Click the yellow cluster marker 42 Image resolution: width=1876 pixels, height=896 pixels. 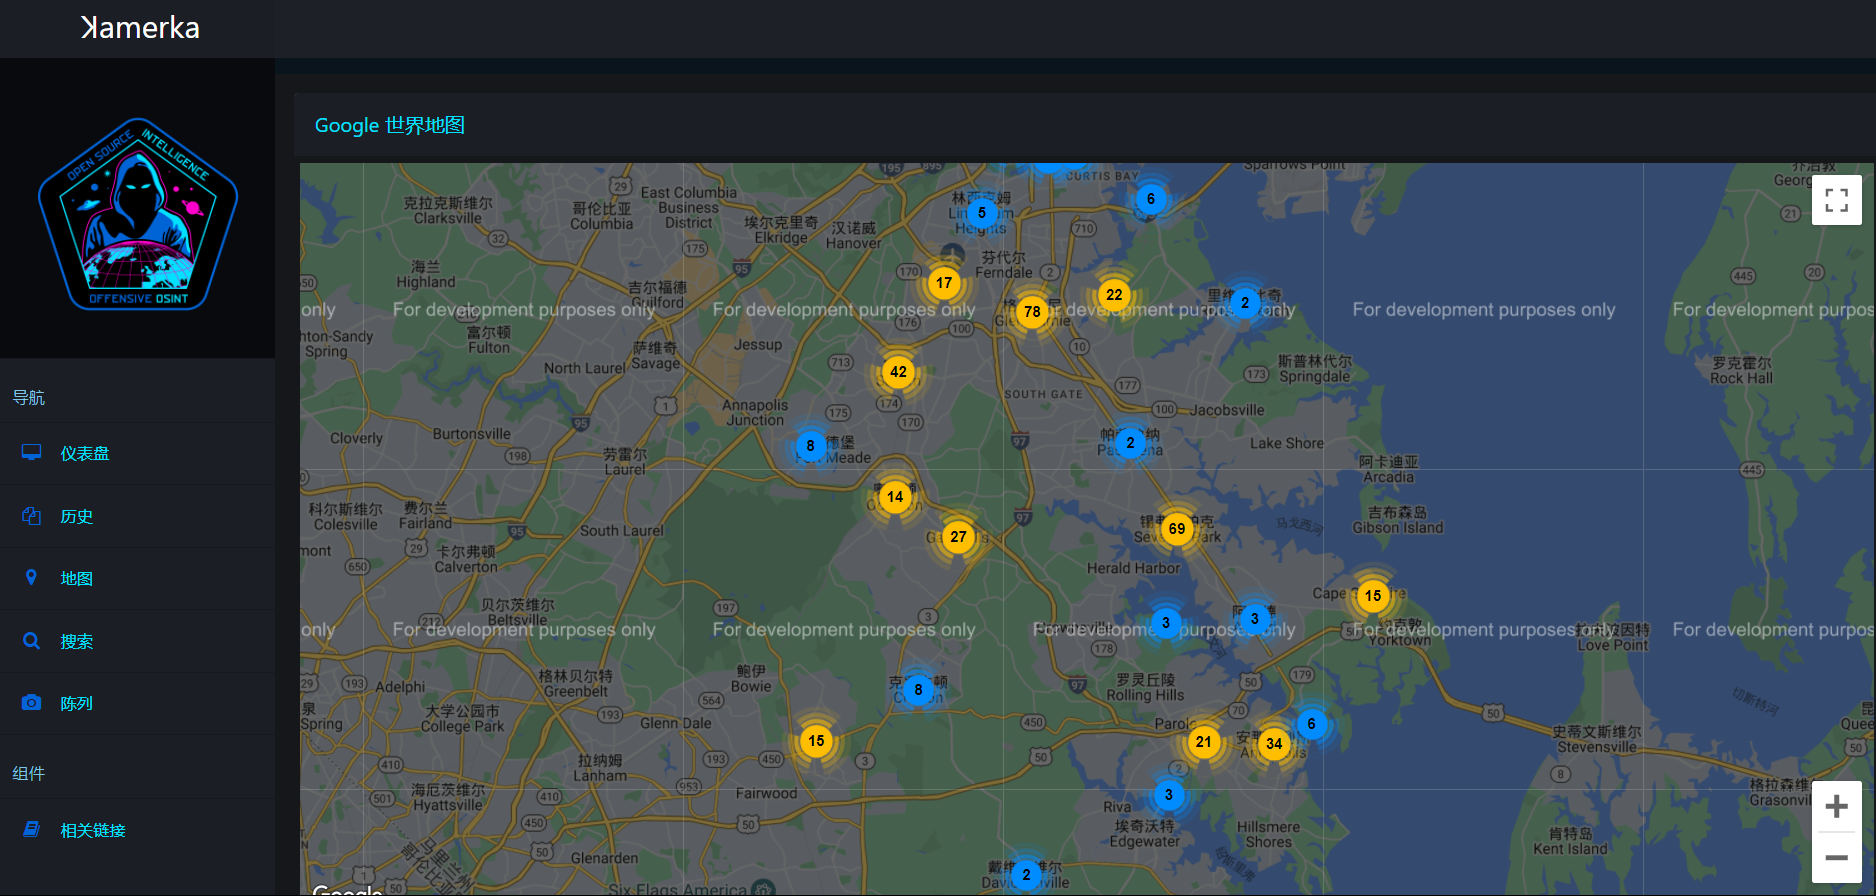(x=899, y=372)
